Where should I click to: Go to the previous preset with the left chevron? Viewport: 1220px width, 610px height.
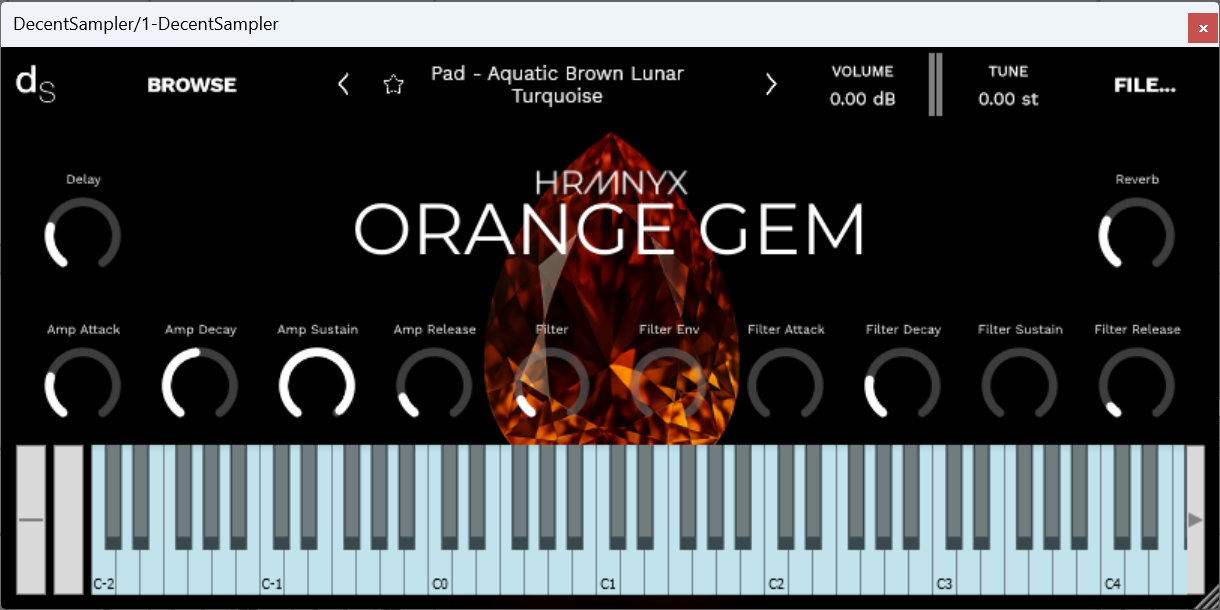coord(343,84)
